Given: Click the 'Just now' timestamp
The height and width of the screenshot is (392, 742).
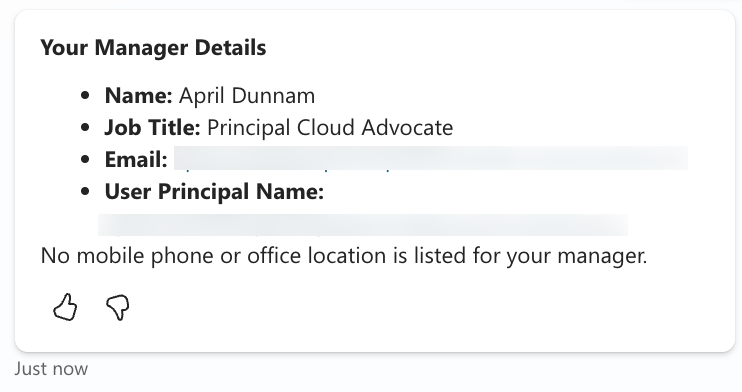Looking at the screenshot, I should click(51, 369).
